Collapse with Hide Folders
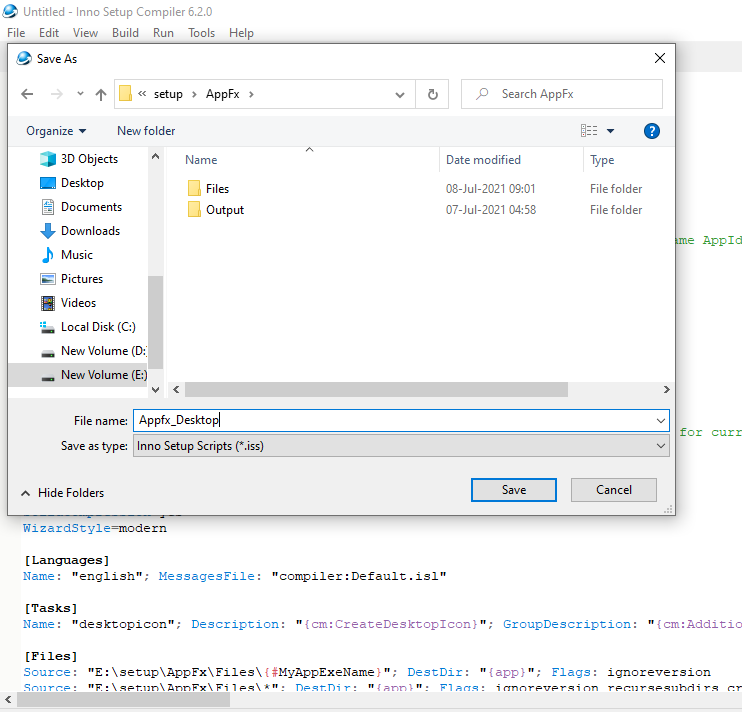 click(x=63, y=493)
